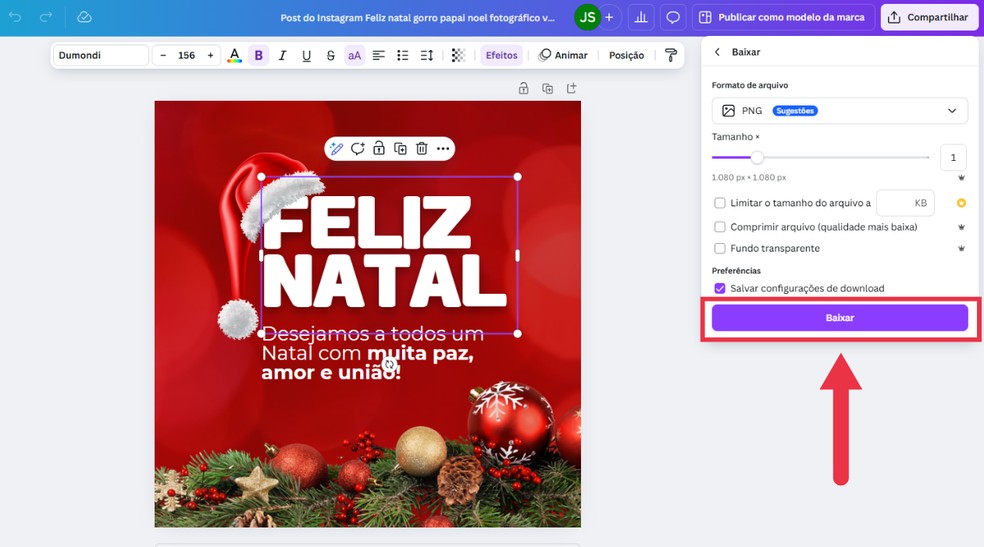Click the purple Baixar button

point(839,318)
